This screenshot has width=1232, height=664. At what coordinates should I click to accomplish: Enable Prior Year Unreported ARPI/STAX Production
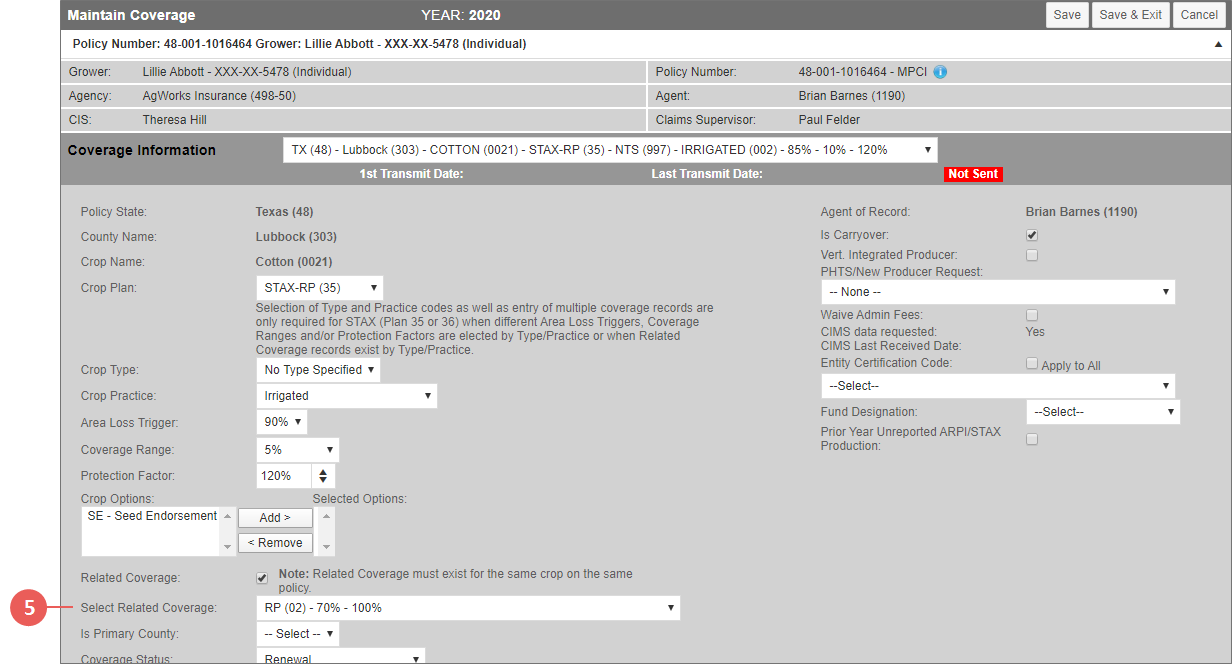(x=1032, y=439)
